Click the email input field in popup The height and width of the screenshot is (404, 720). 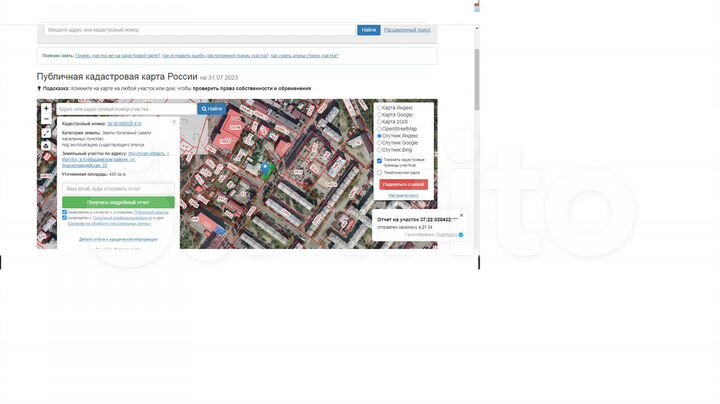click(x=118, y=188)
